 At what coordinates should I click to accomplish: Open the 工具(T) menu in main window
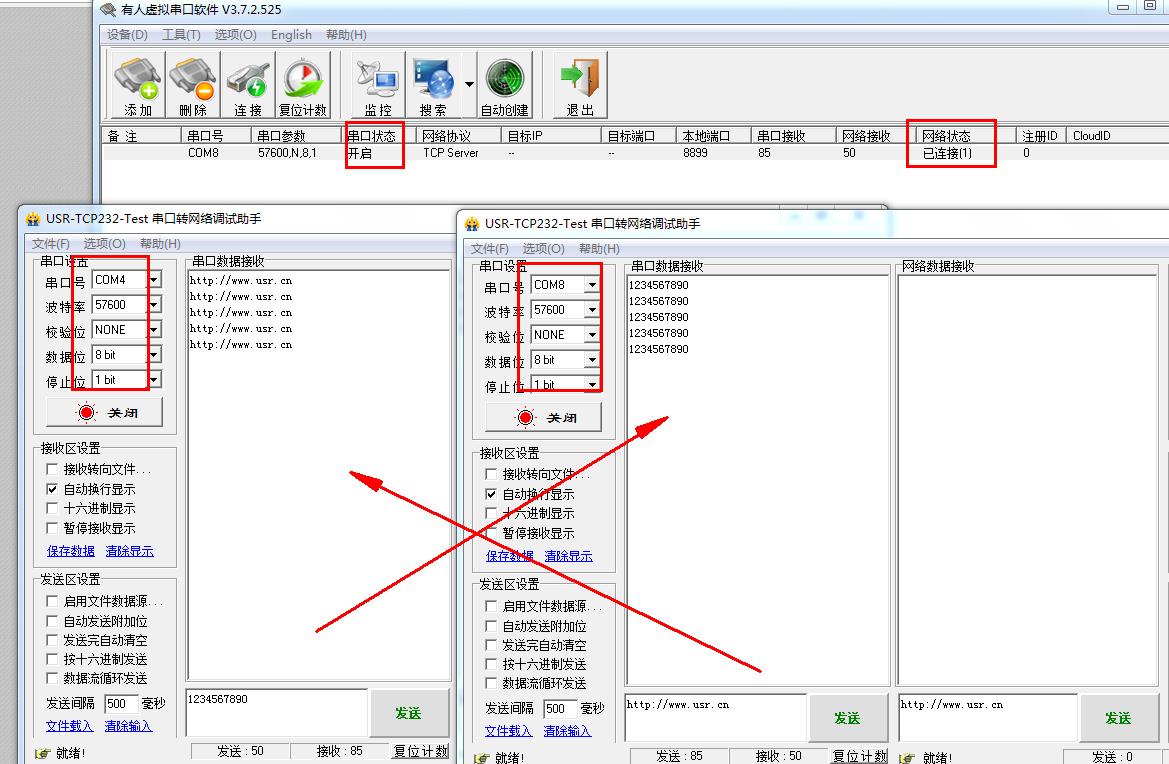pyautogui.click(x=181, y=35)
